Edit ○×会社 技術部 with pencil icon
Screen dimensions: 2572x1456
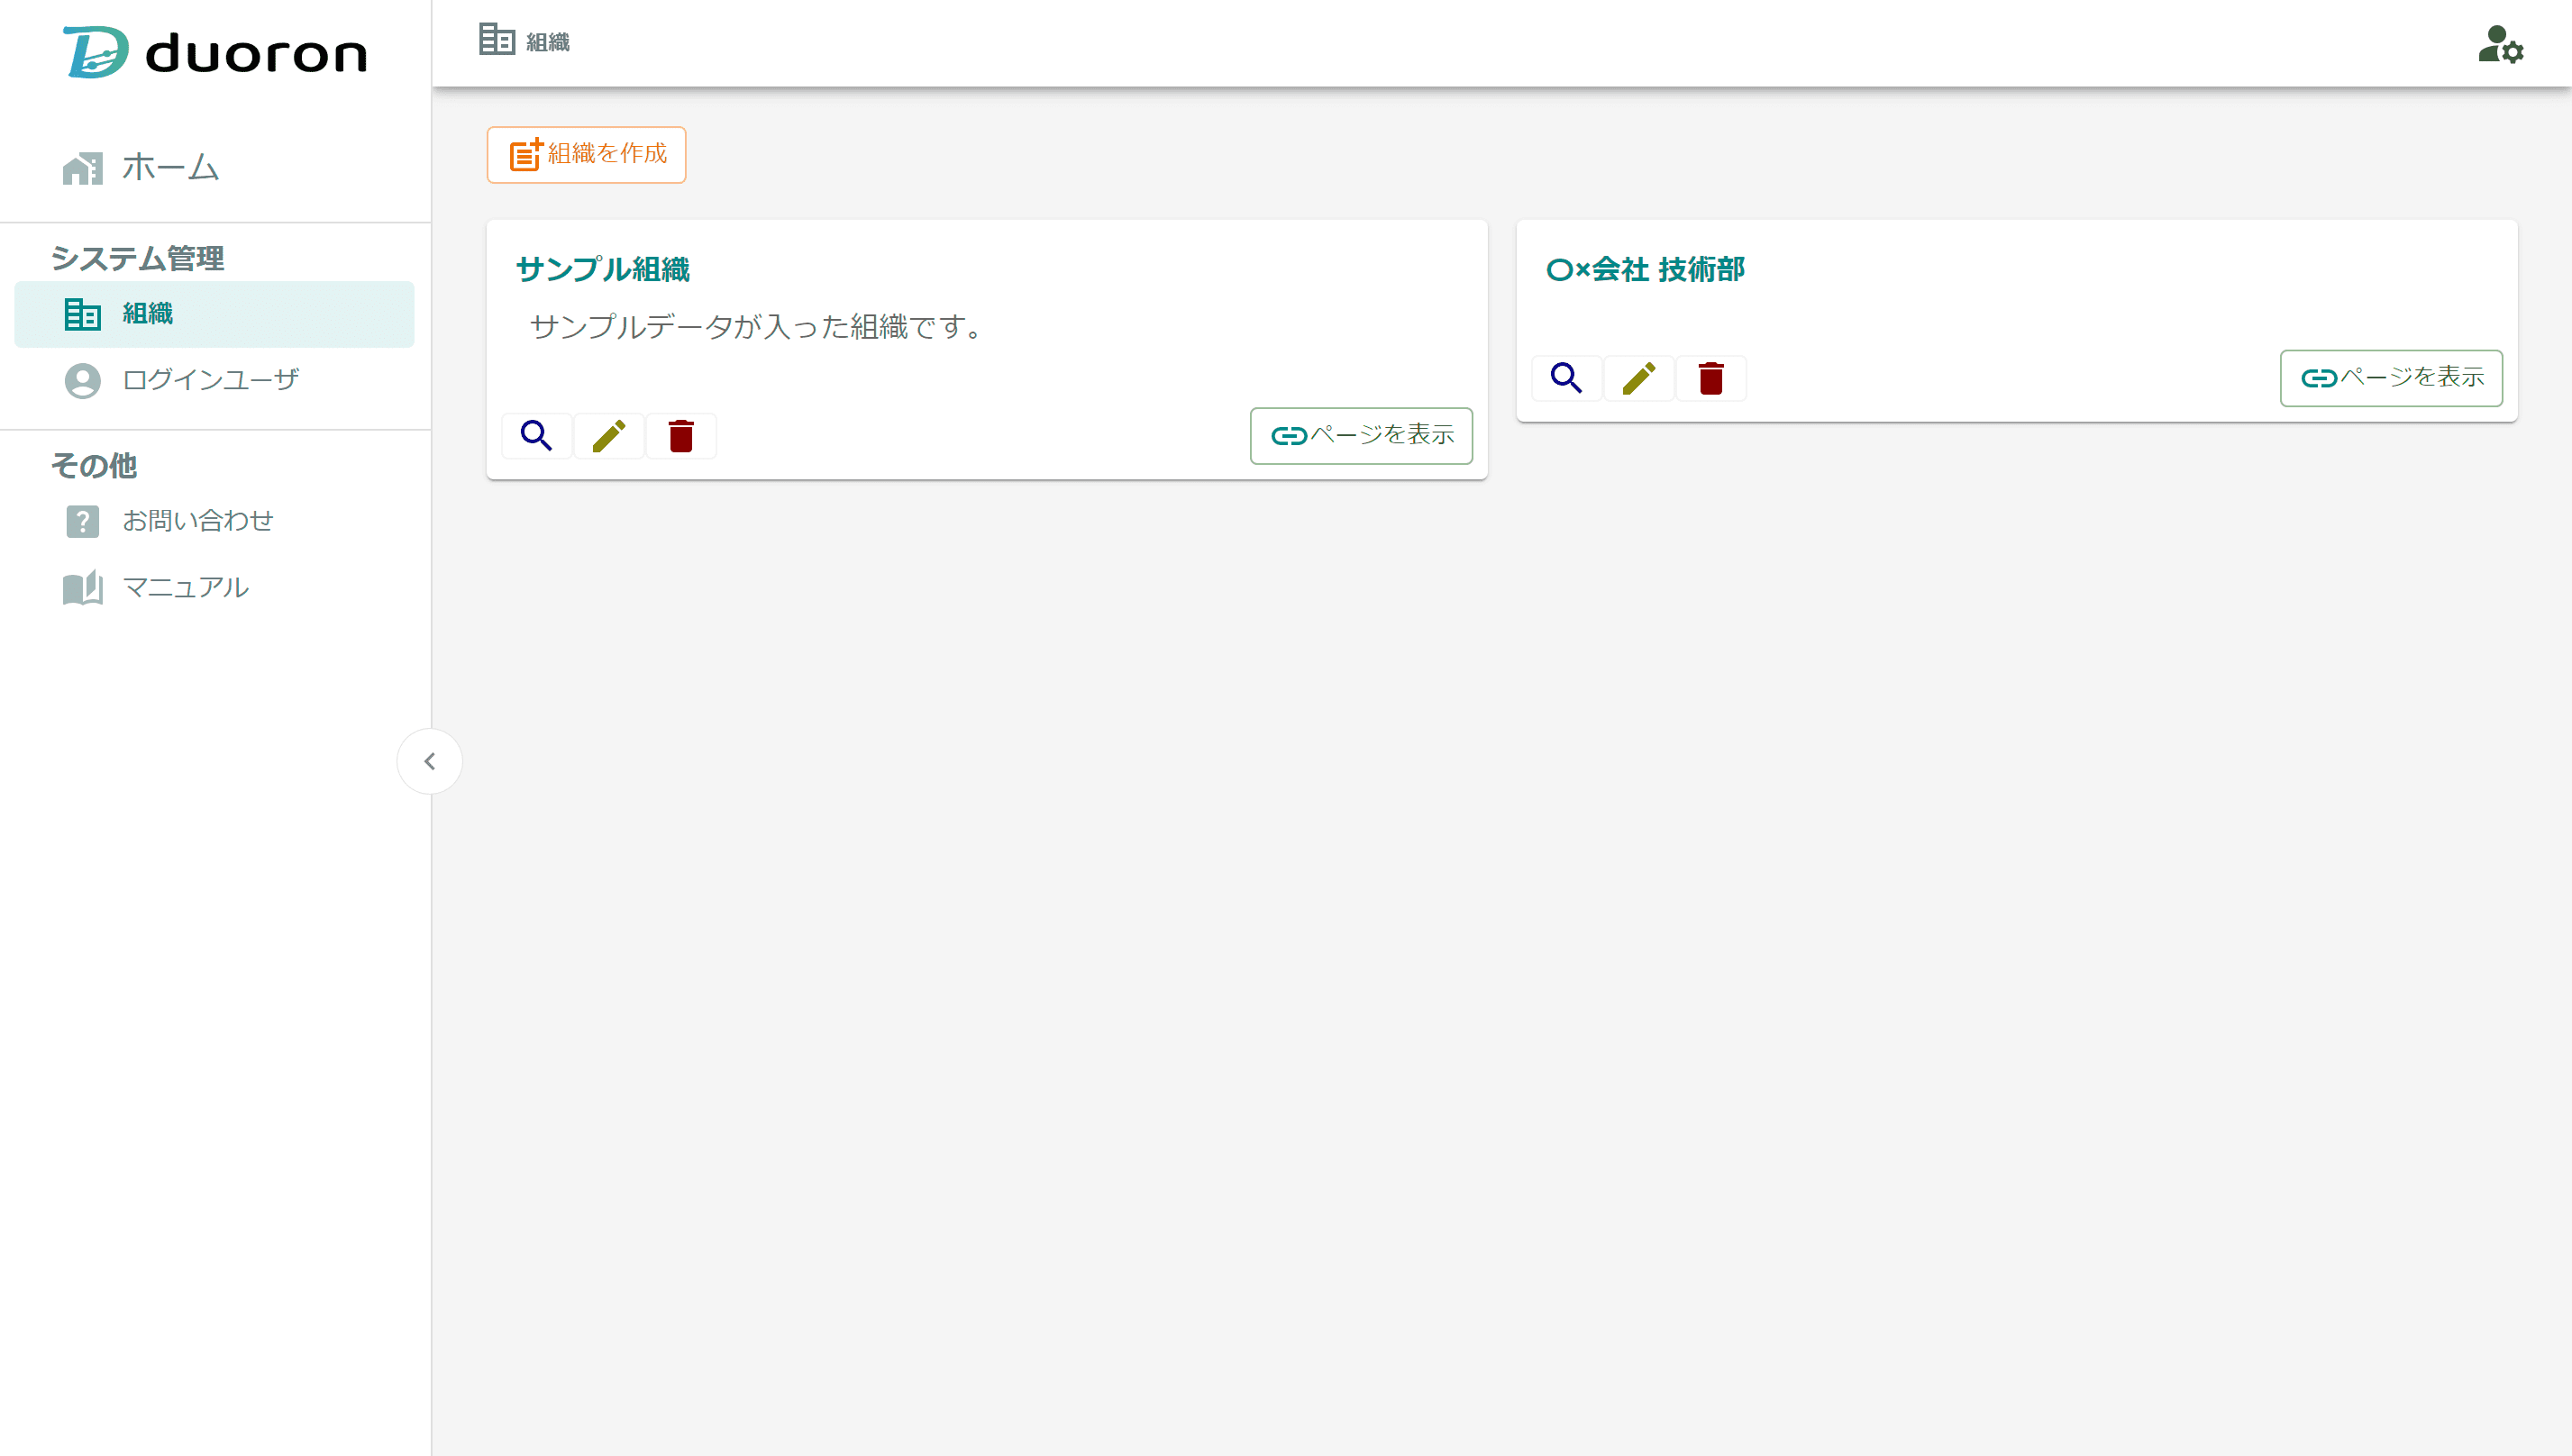point(1639,378)
